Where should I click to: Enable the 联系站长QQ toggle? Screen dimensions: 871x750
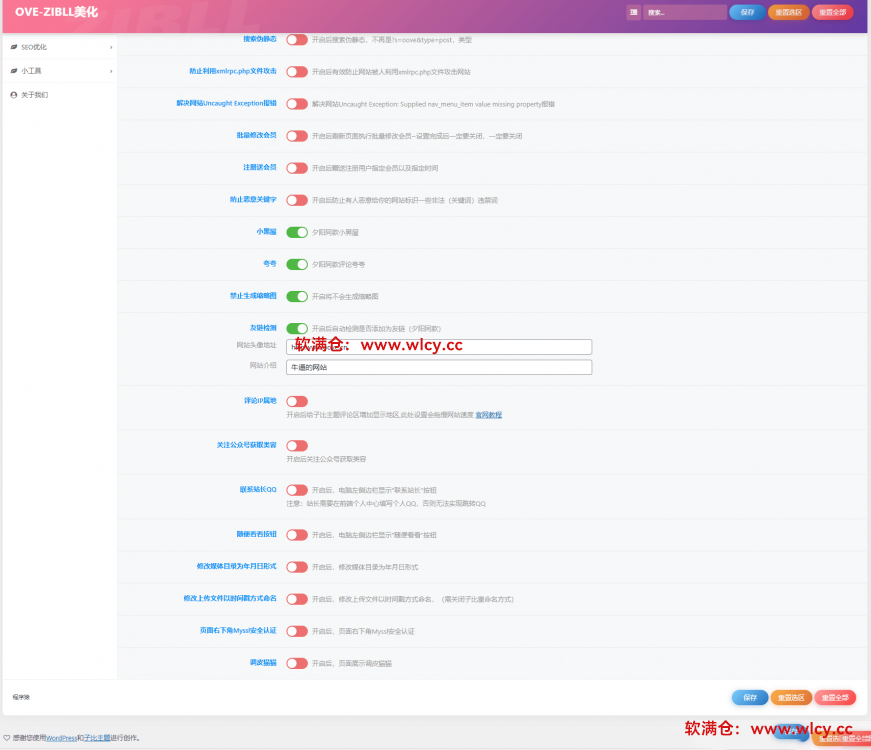tap(297, 490)
